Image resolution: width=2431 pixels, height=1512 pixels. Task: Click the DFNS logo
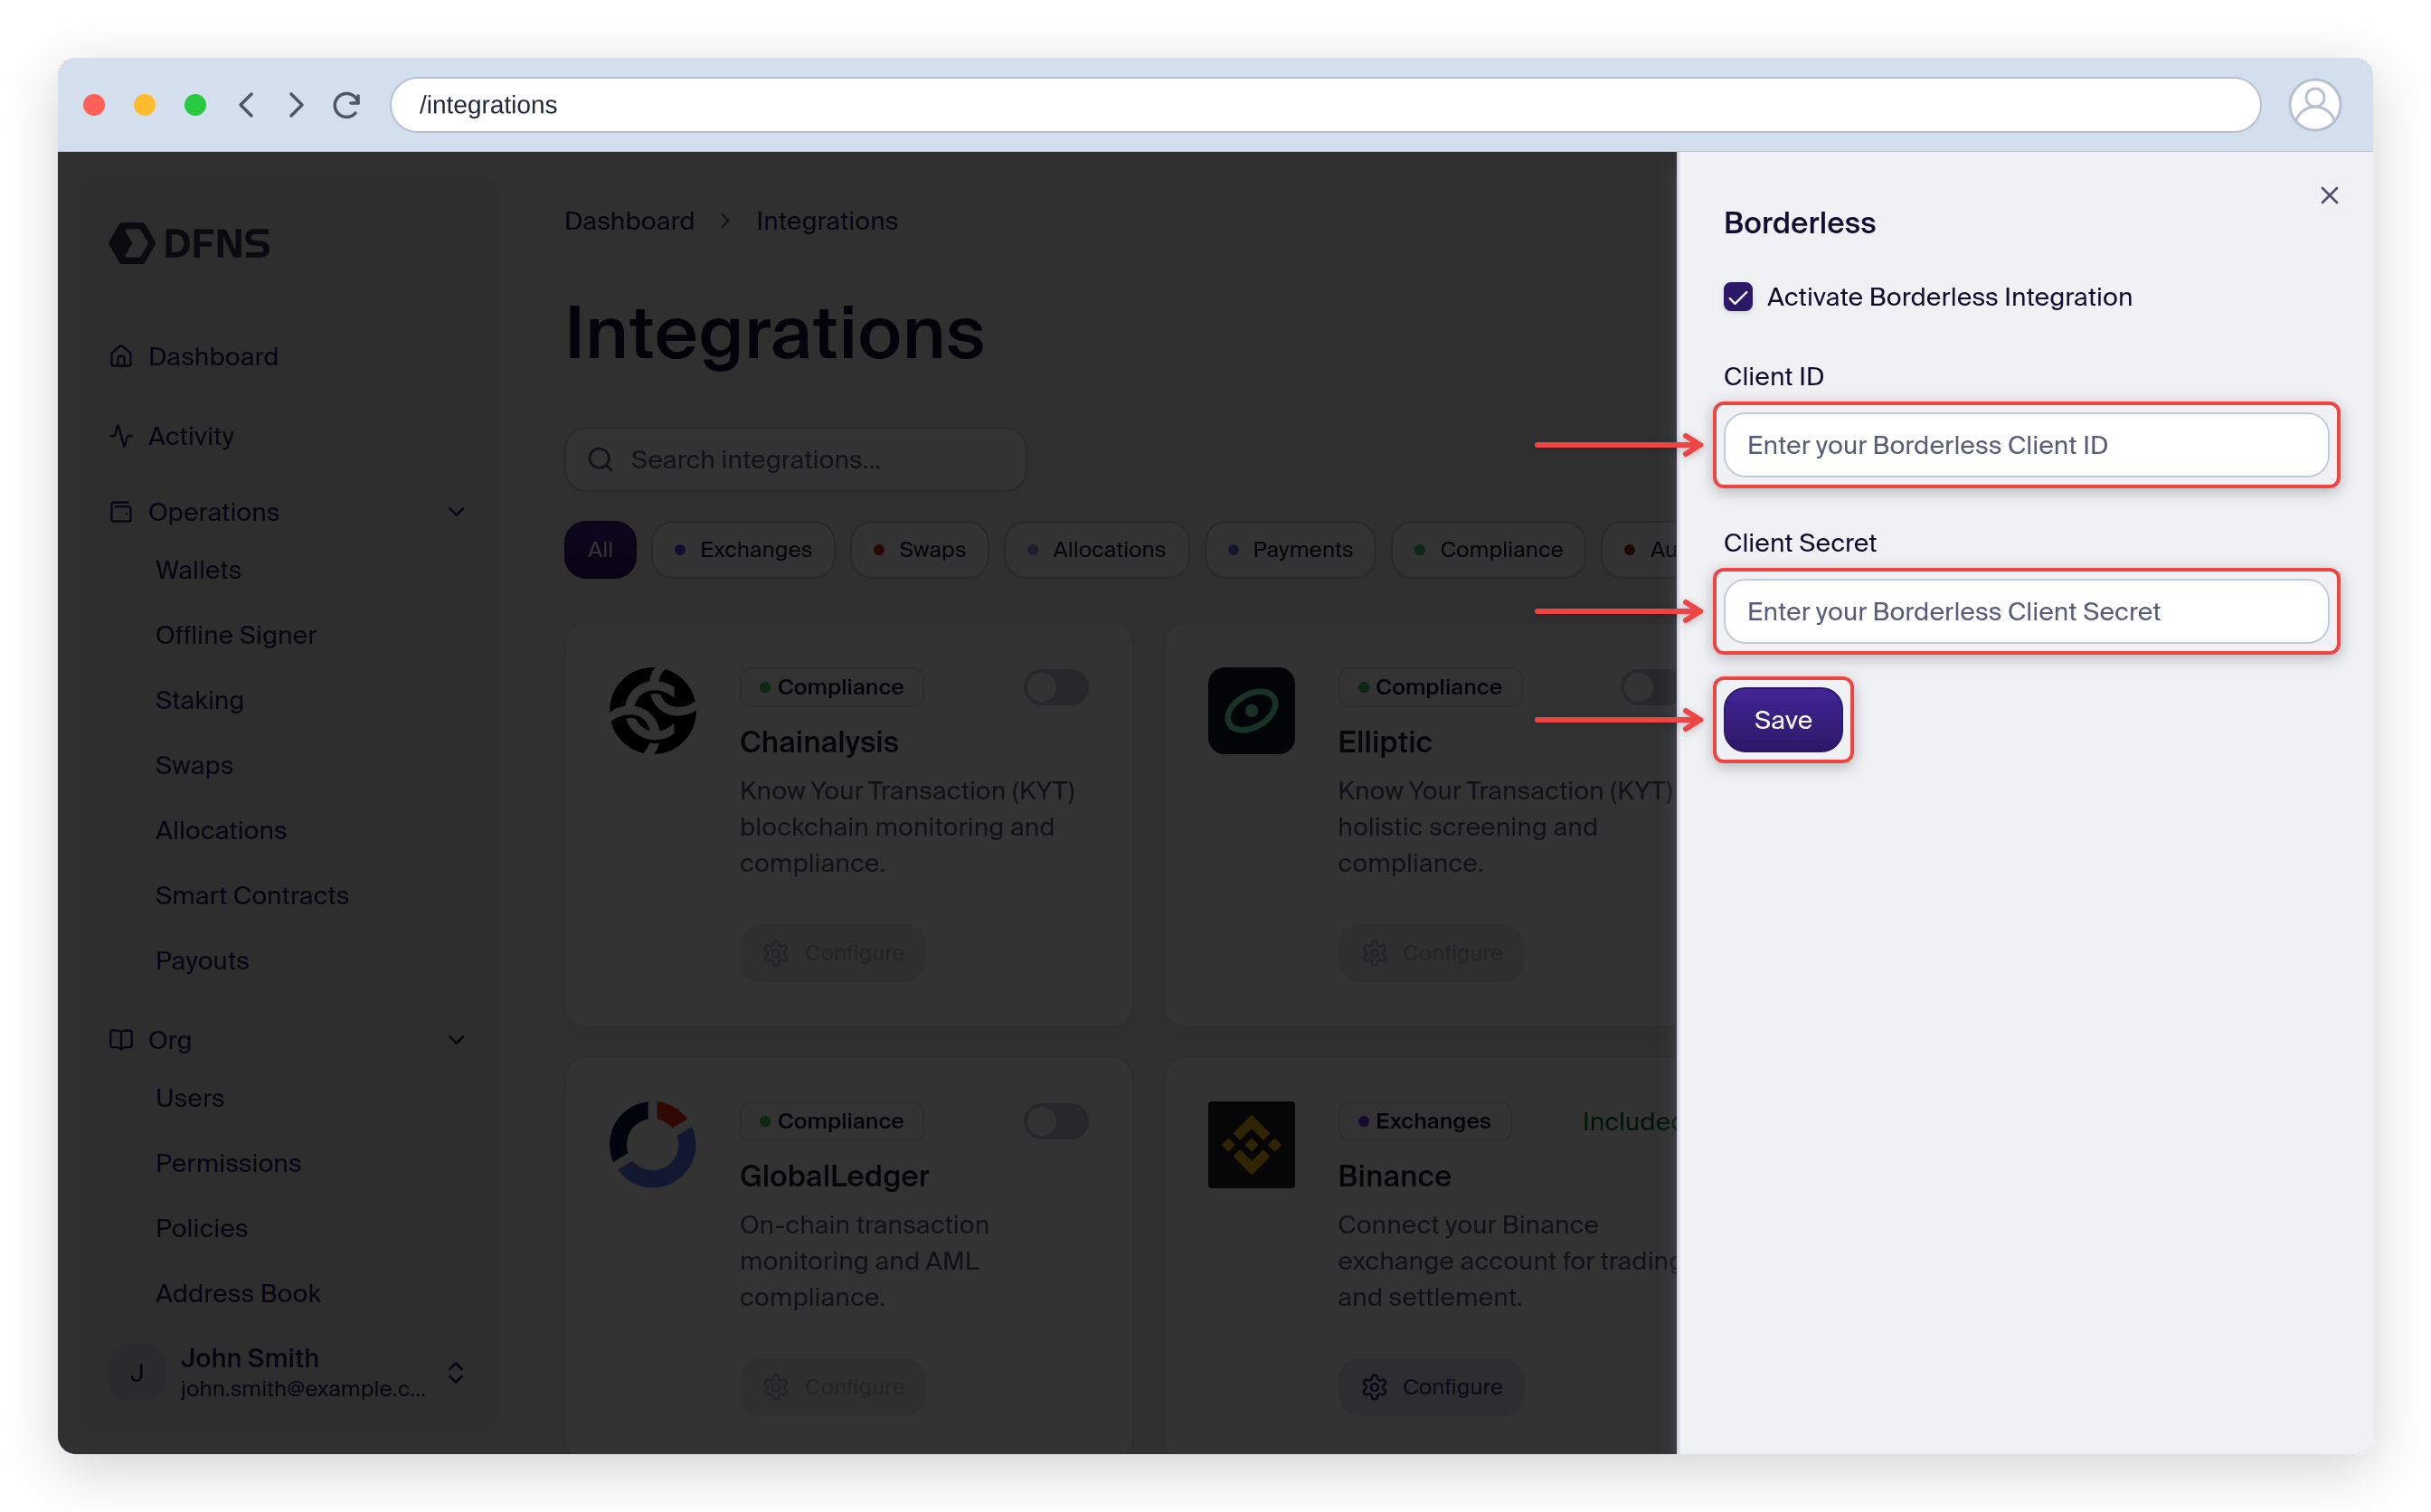[x=189, y=243]
